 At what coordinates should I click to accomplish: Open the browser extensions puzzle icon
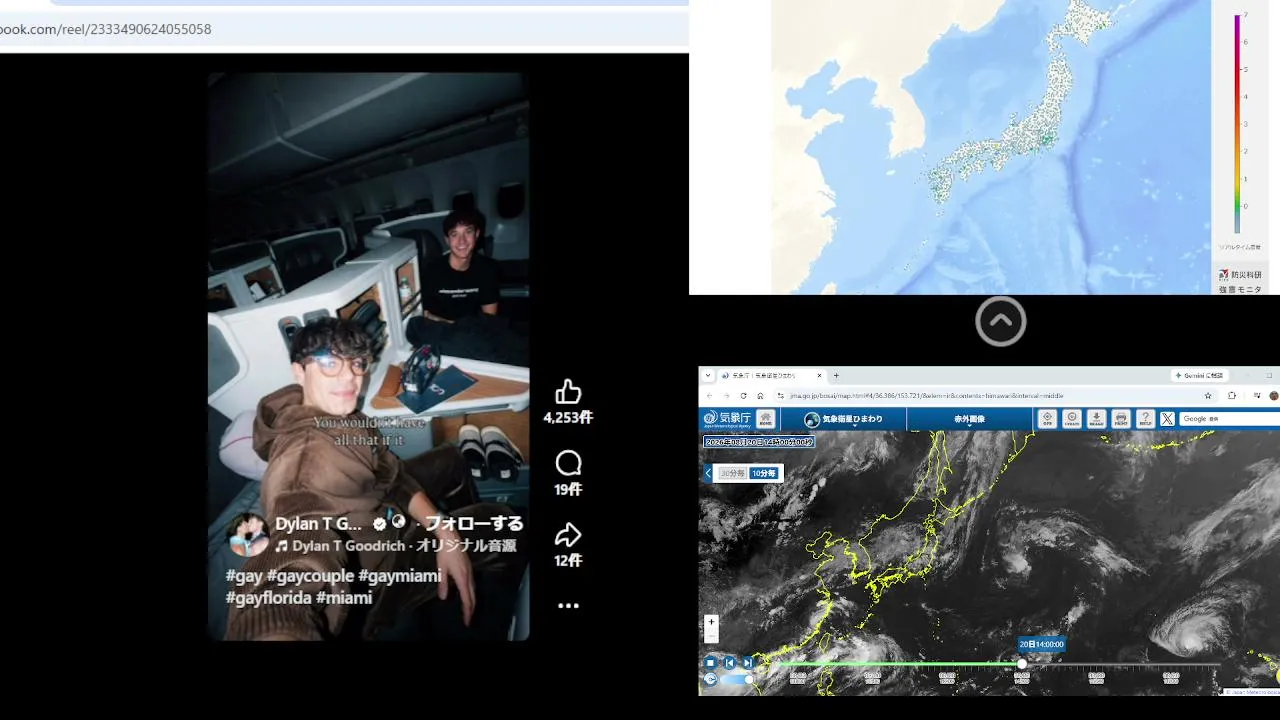(x=1232, y=395)
